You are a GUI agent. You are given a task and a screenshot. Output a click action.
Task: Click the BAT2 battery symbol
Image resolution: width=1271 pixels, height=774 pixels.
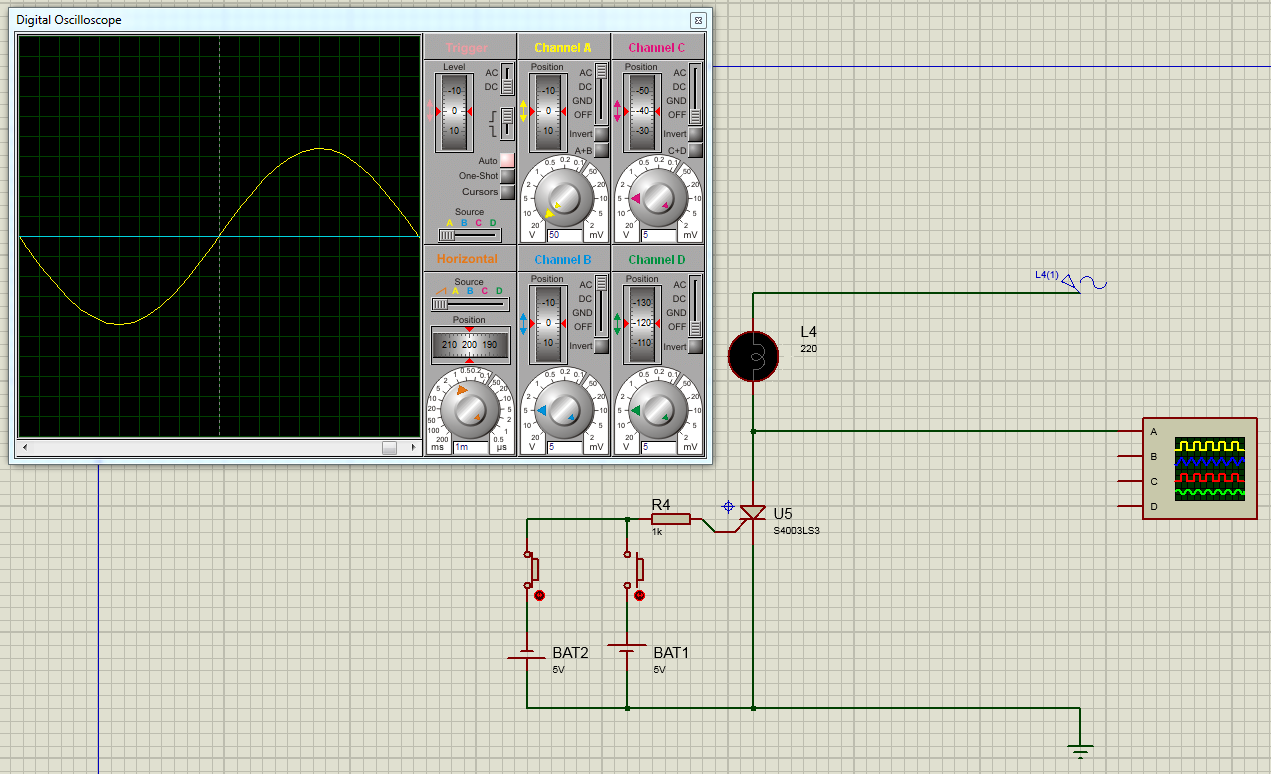527,656
